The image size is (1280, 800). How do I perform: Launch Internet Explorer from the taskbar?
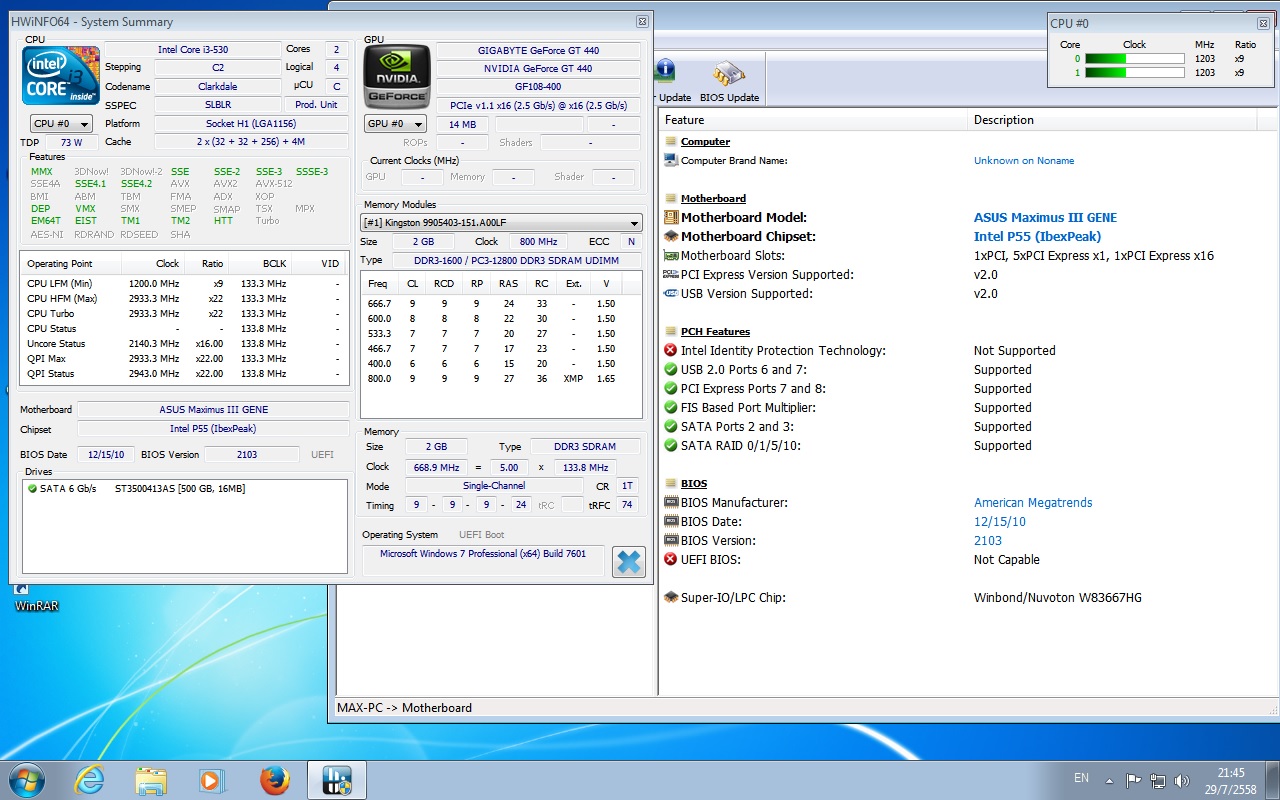[90, 780]
